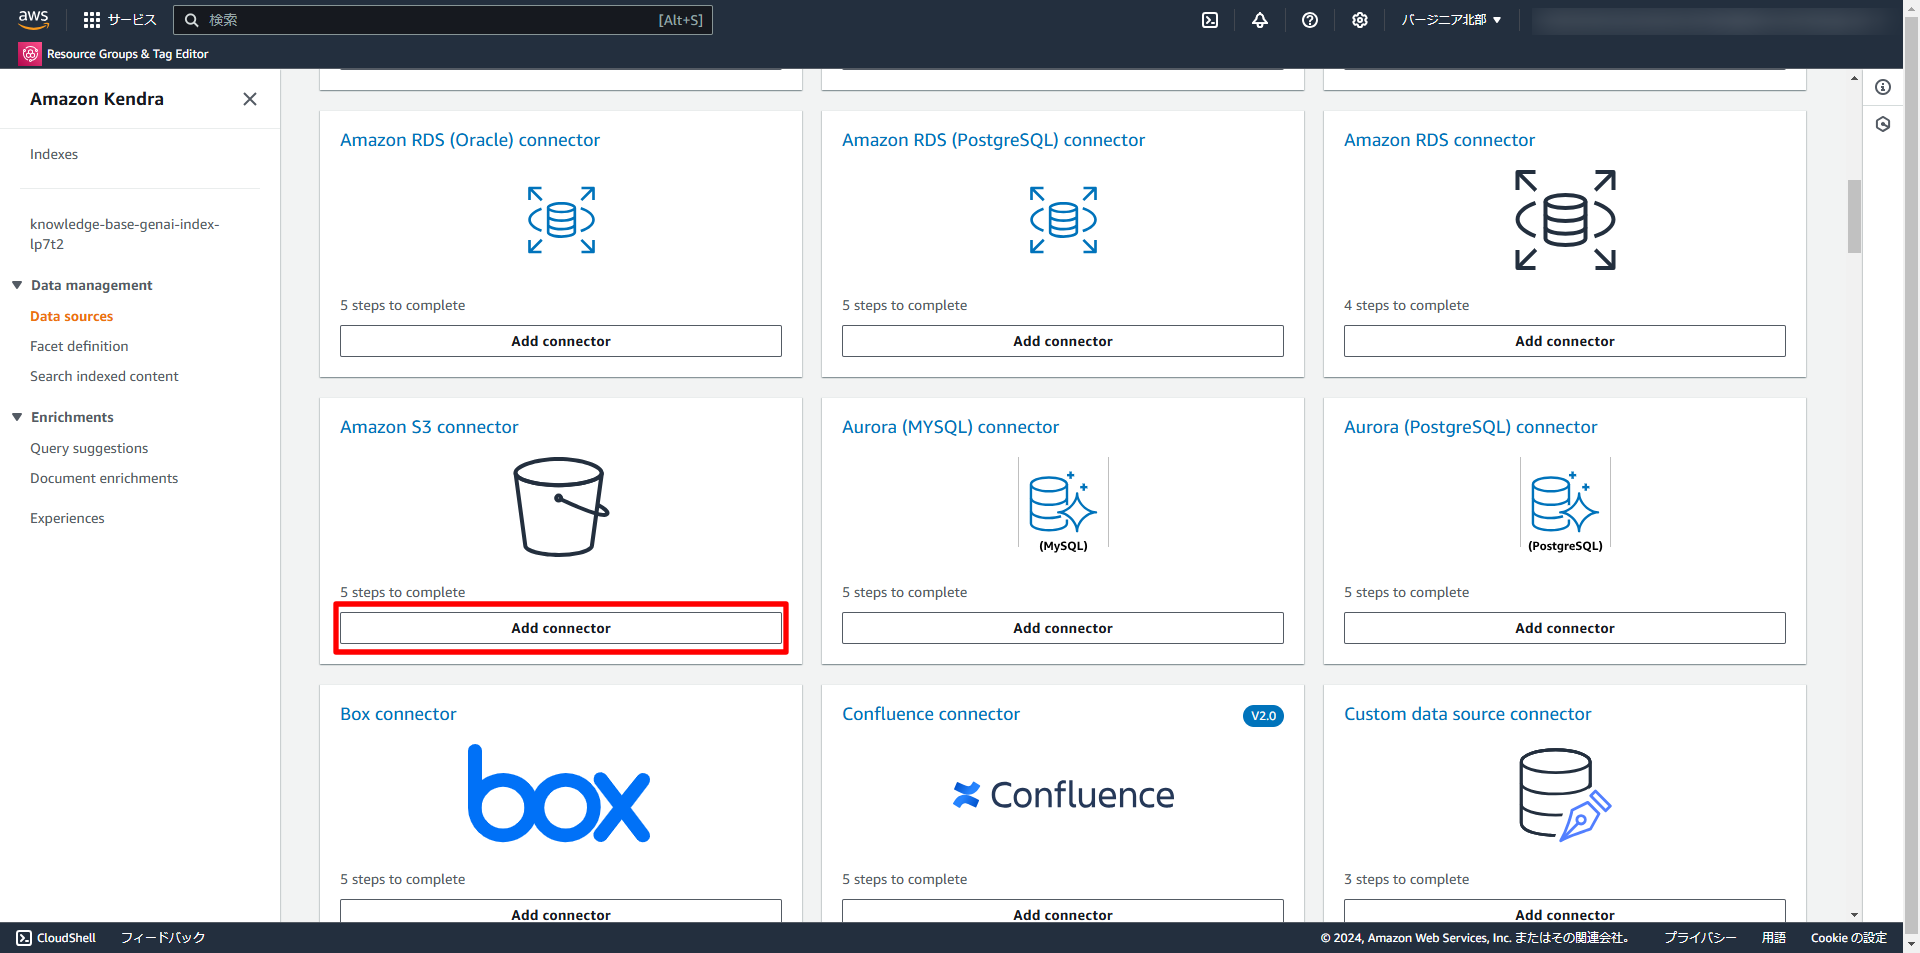Click the Resource Groups & Tag Editor shortcut label

[x=128, y=54]
